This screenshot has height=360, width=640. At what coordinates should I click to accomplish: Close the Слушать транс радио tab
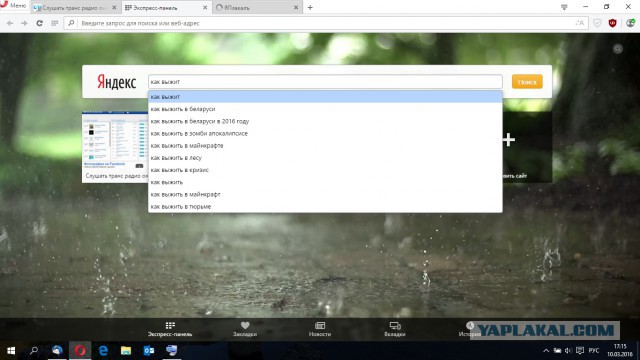(x=114, y=7)
